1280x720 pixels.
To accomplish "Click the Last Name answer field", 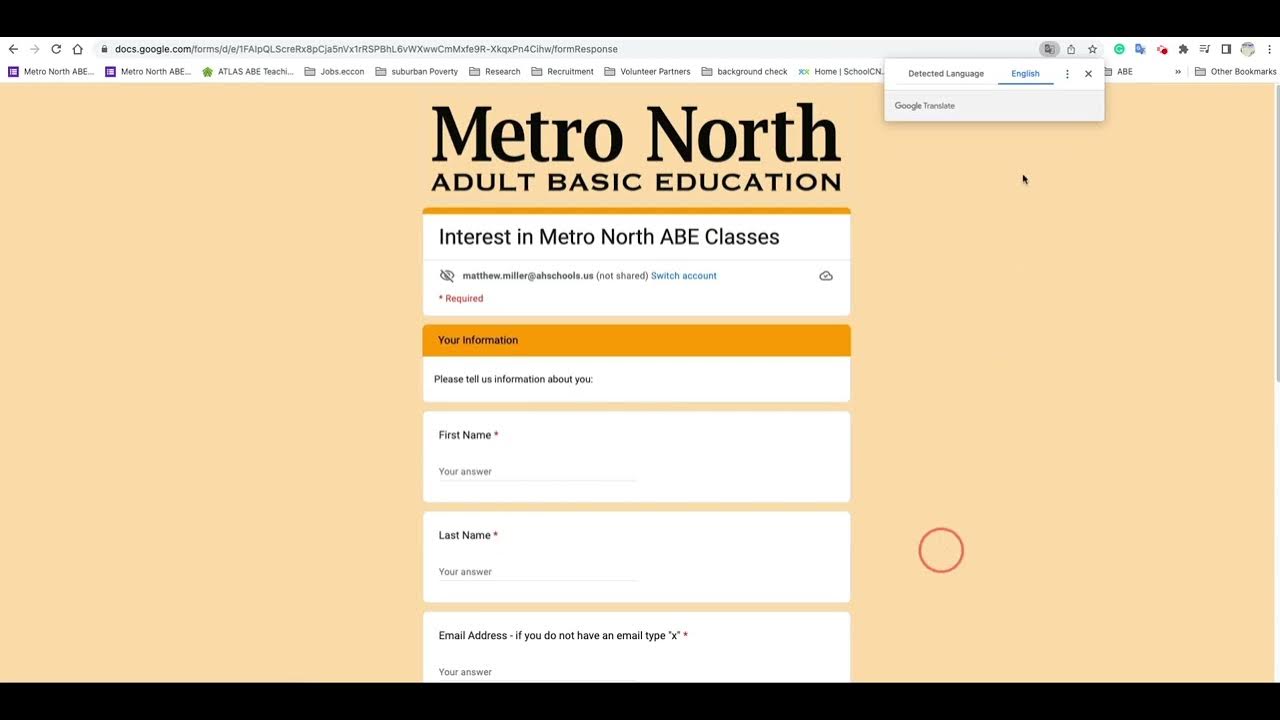I will pyautogui.click(x=537, y=572).
